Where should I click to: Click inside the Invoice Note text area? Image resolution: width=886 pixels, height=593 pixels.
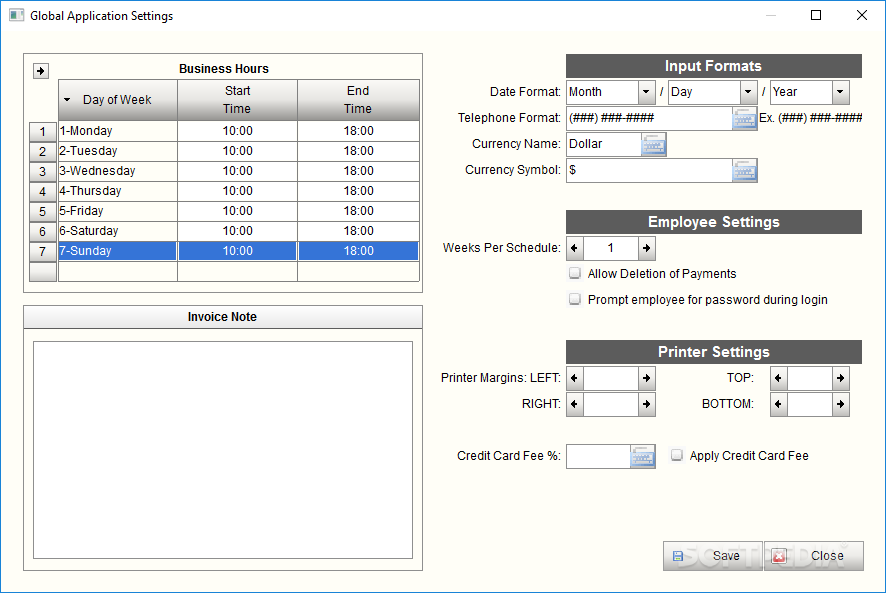point(223,450)
